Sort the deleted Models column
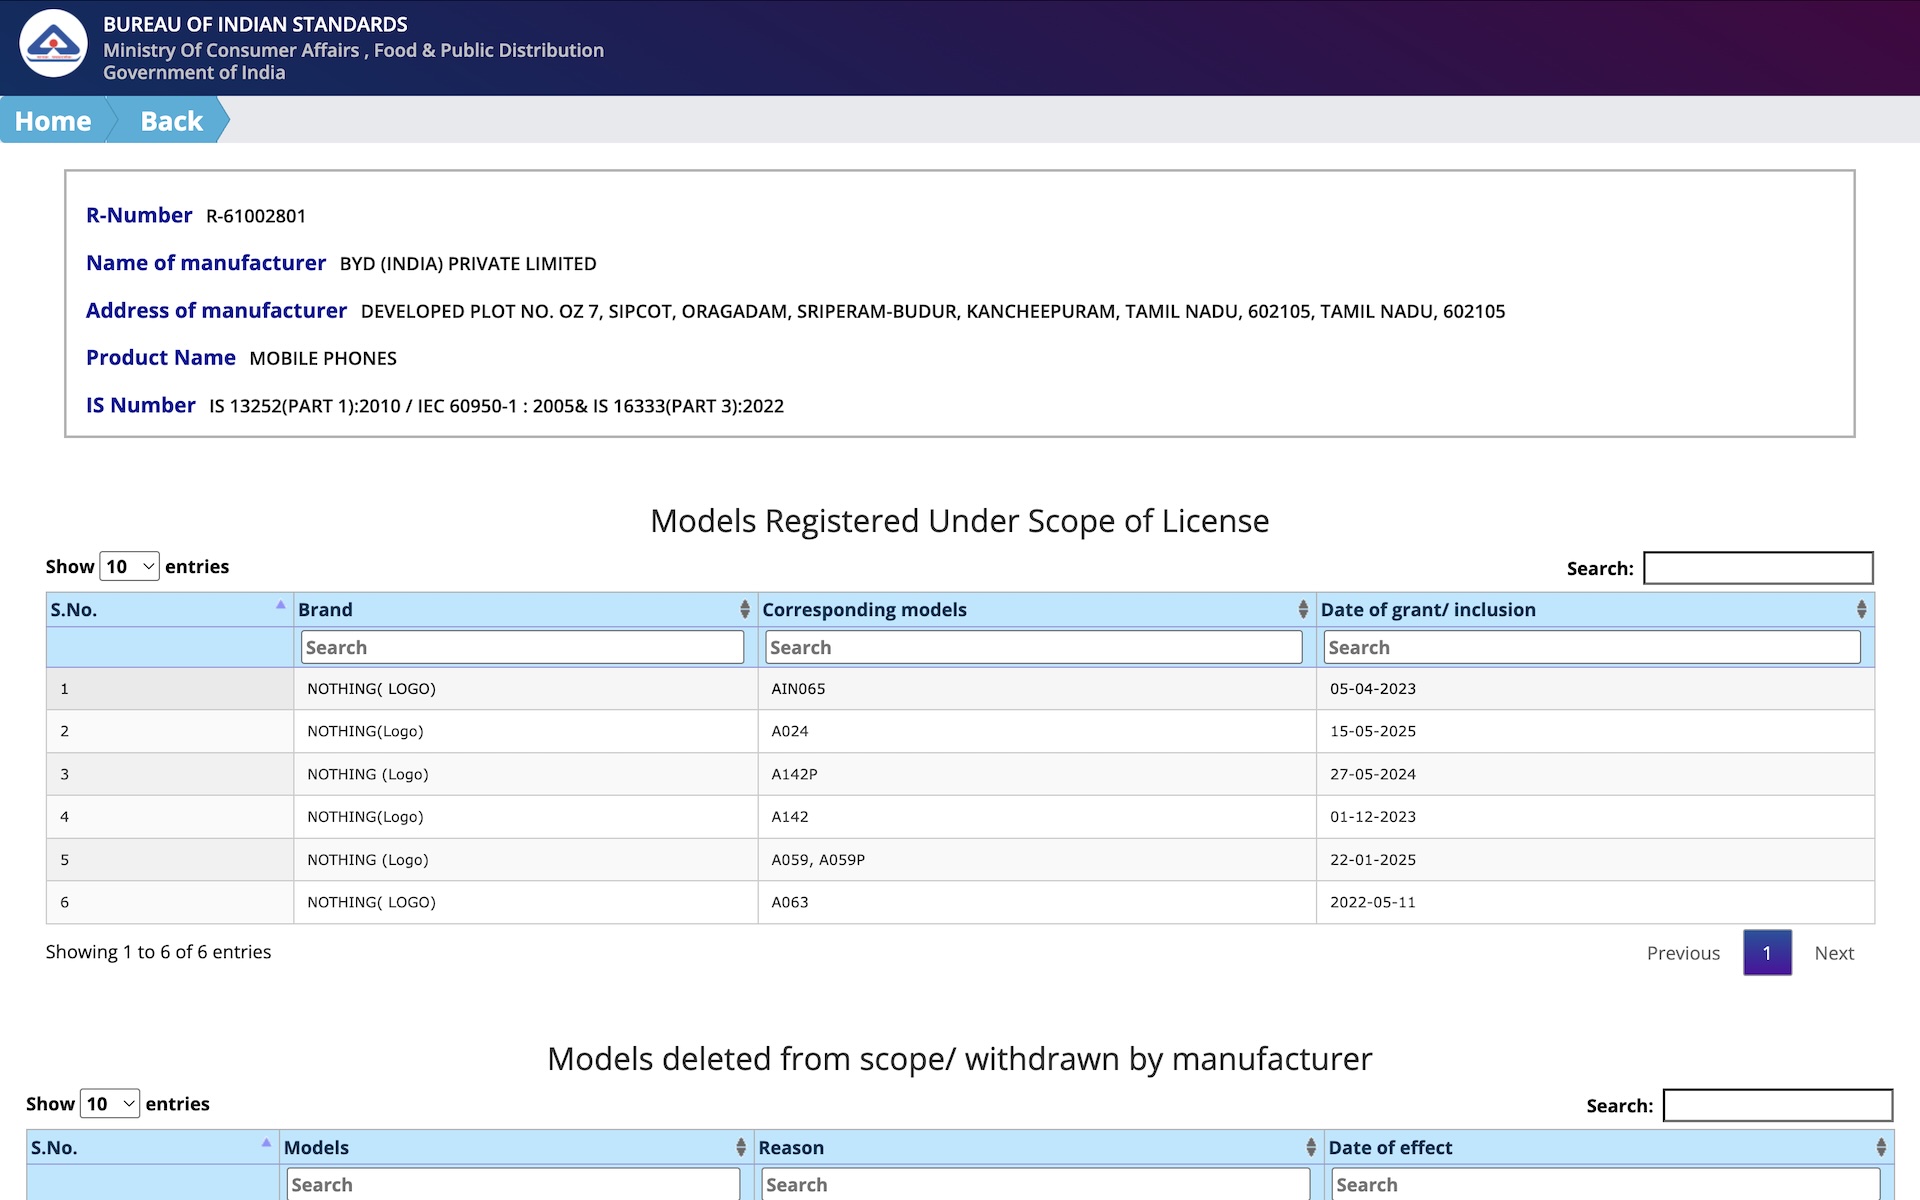The image size is (1920, 1200). (741, 1148)
